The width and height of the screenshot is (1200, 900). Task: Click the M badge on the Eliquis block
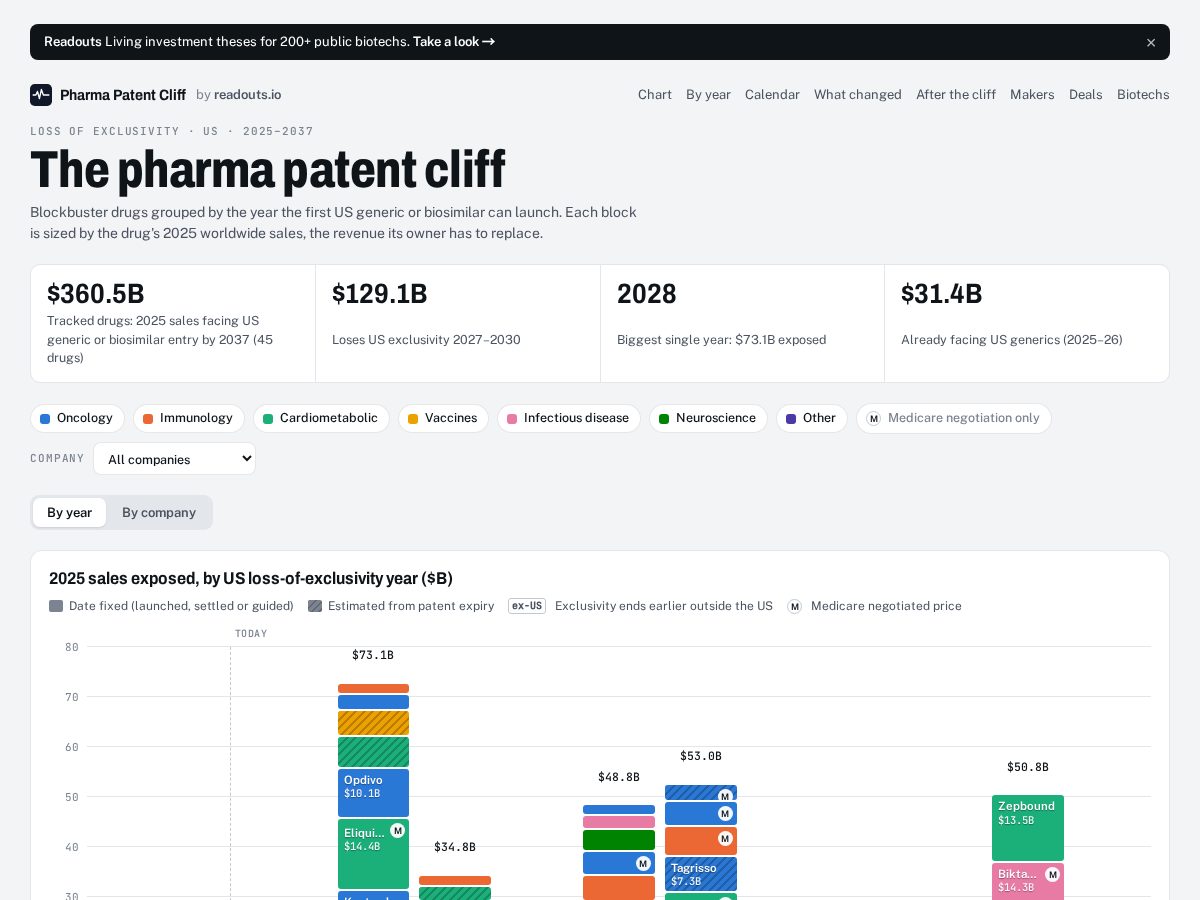click(397, 831)
